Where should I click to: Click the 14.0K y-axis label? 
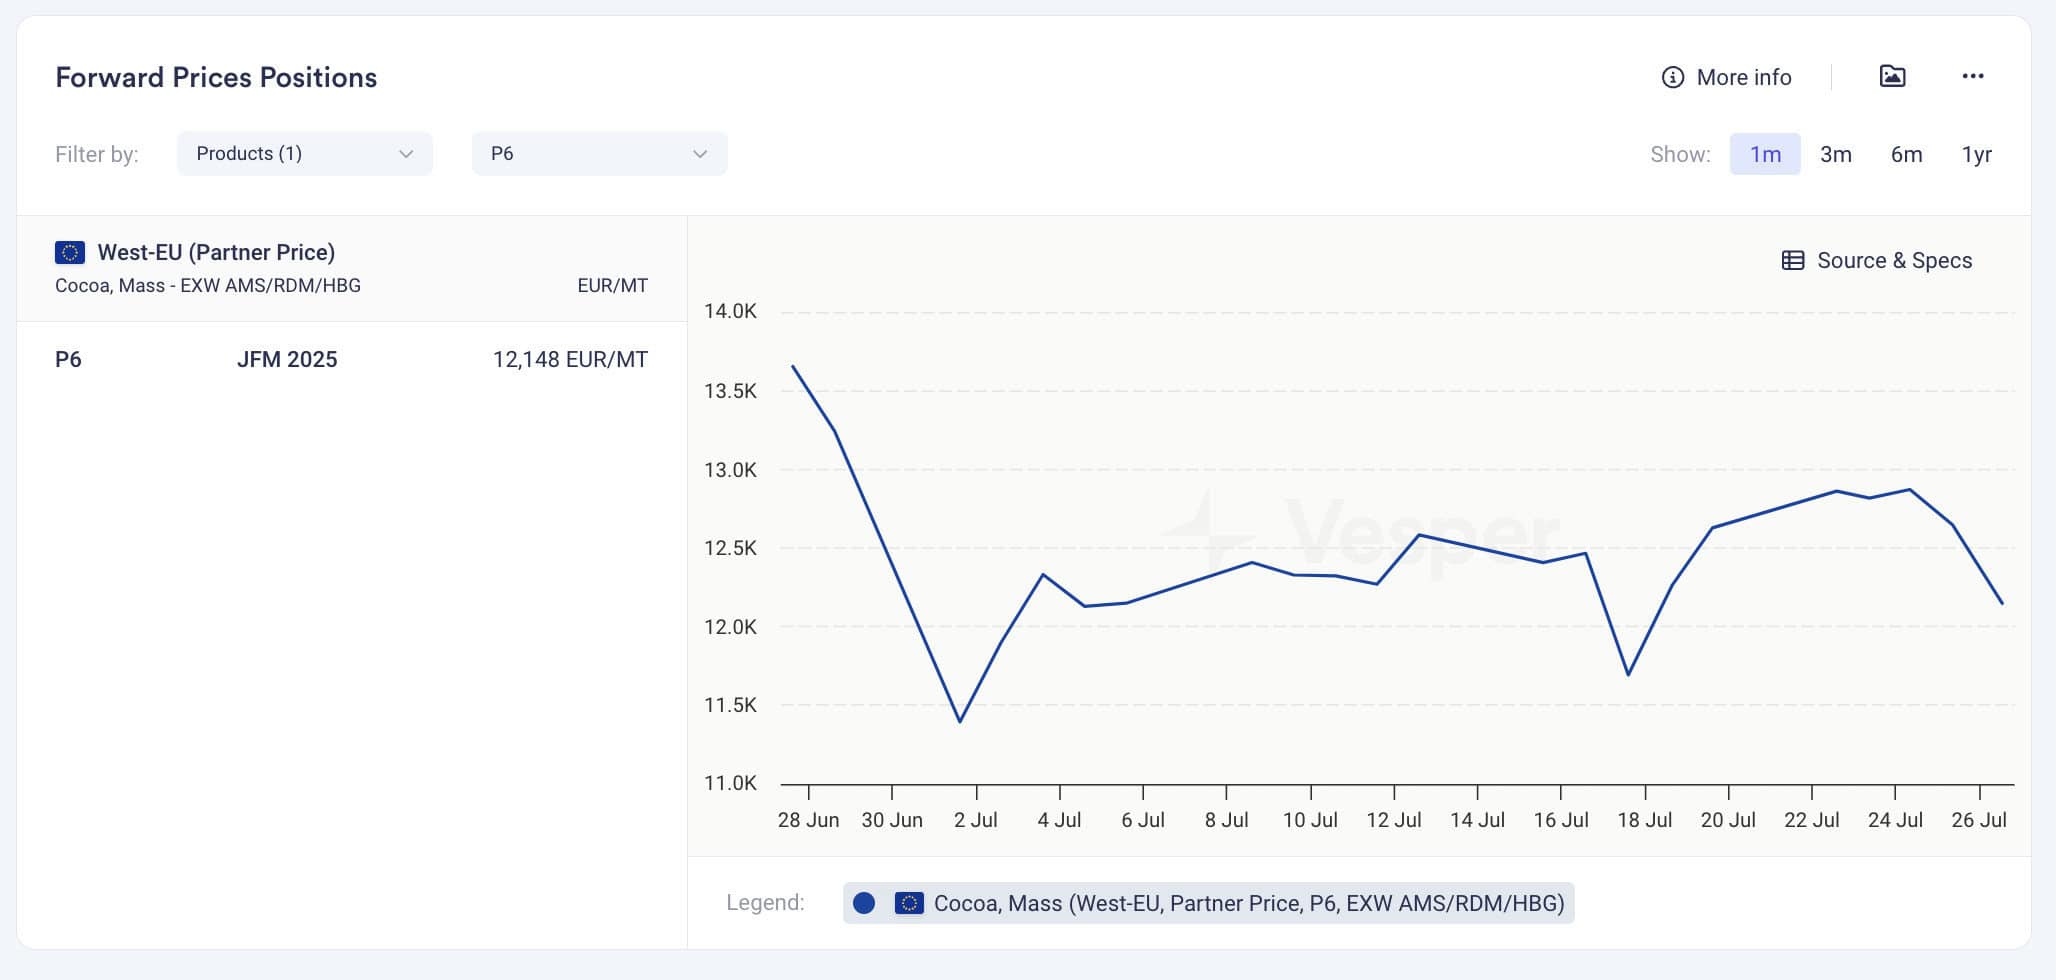(x=730, y=311)
